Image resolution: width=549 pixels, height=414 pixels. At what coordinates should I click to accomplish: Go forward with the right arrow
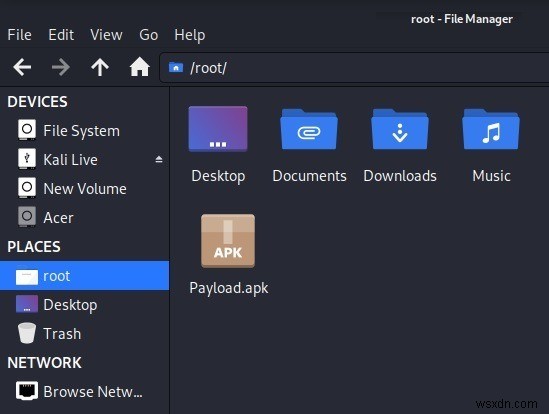tap(61, 67)
